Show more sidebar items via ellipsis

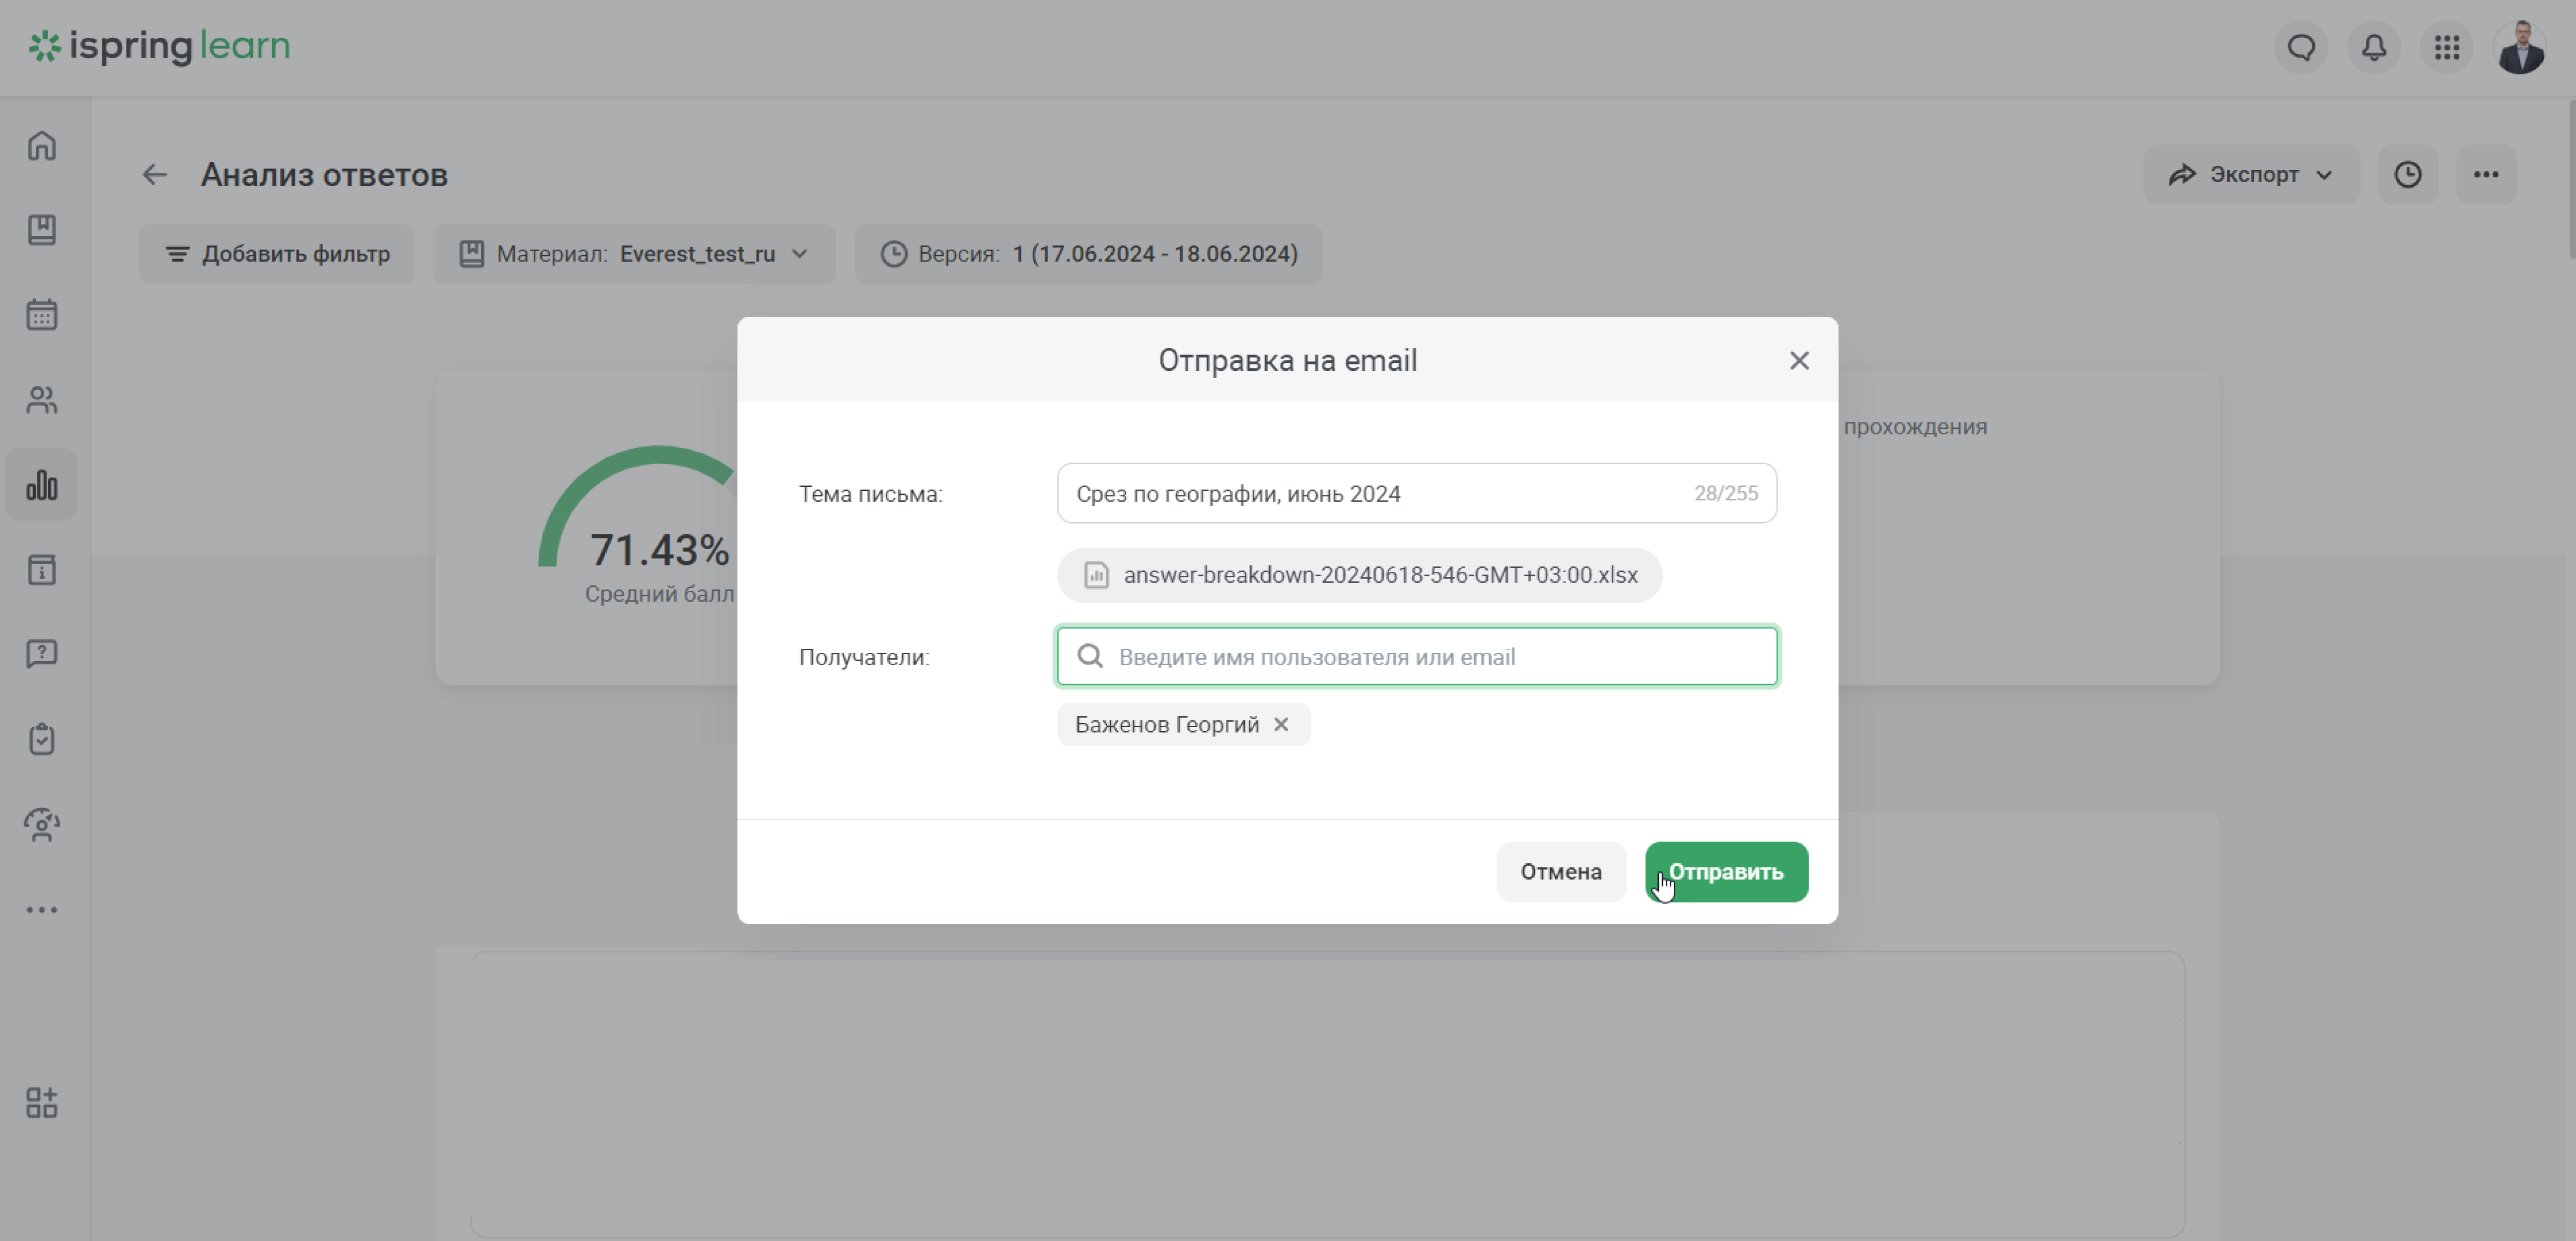coord(42,909)
